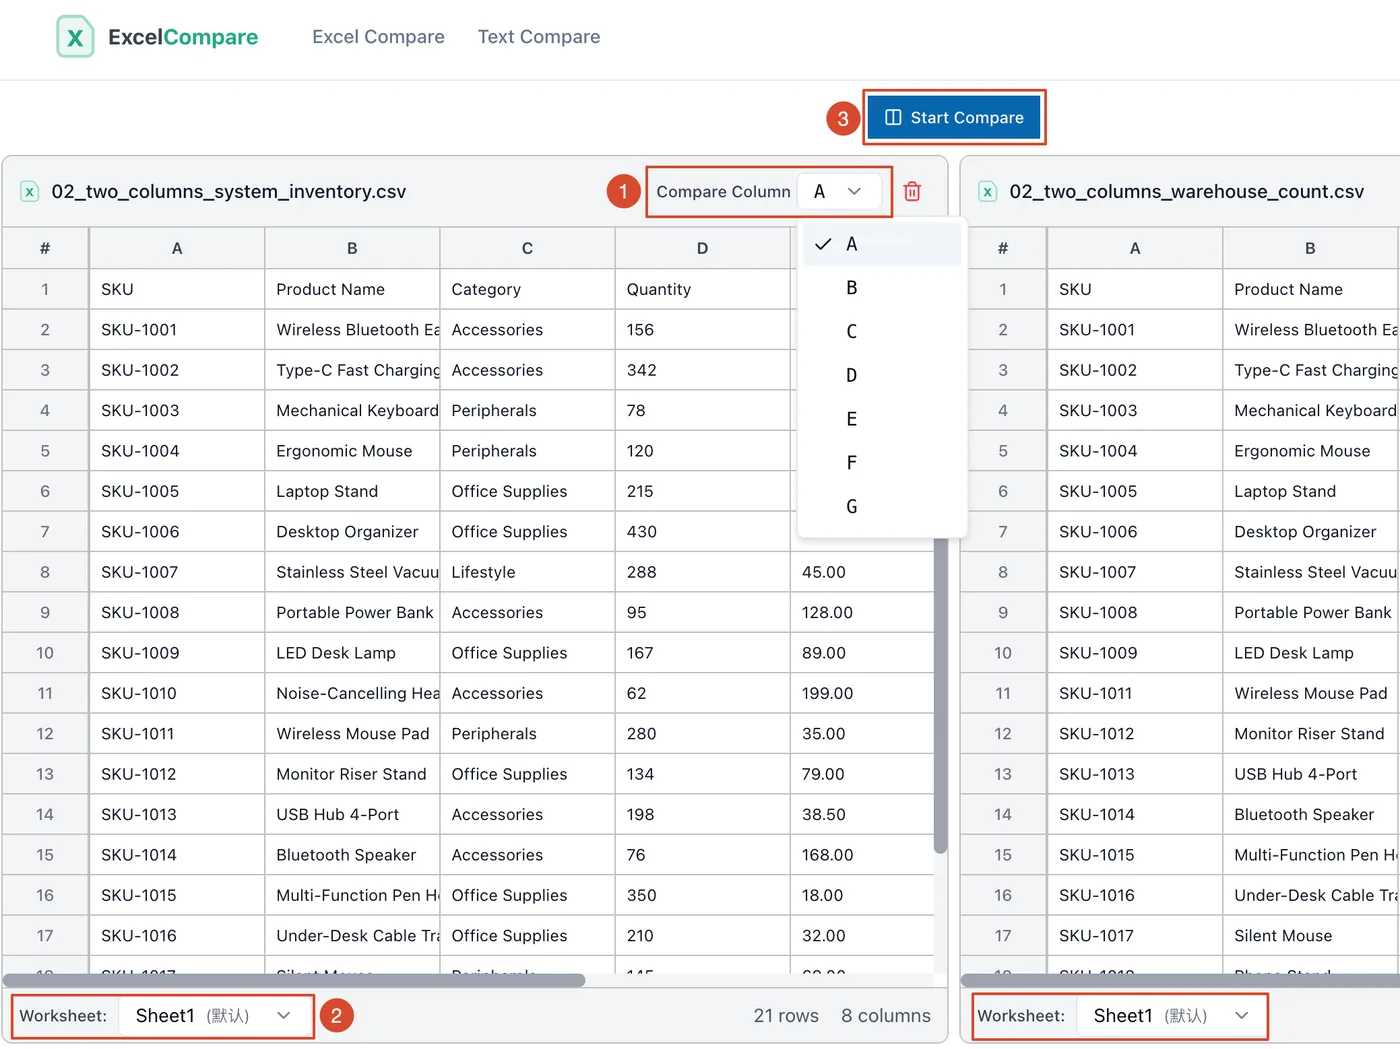Click the Quantity header cell

click(x=702, y=289)
